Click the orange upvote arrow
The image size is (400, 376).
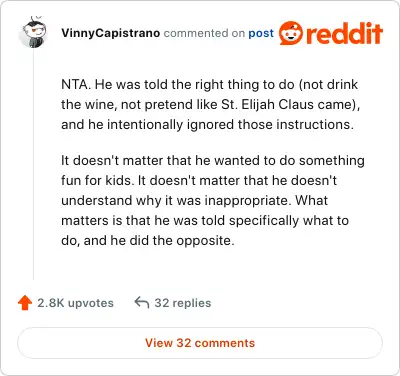pos(25,303)
